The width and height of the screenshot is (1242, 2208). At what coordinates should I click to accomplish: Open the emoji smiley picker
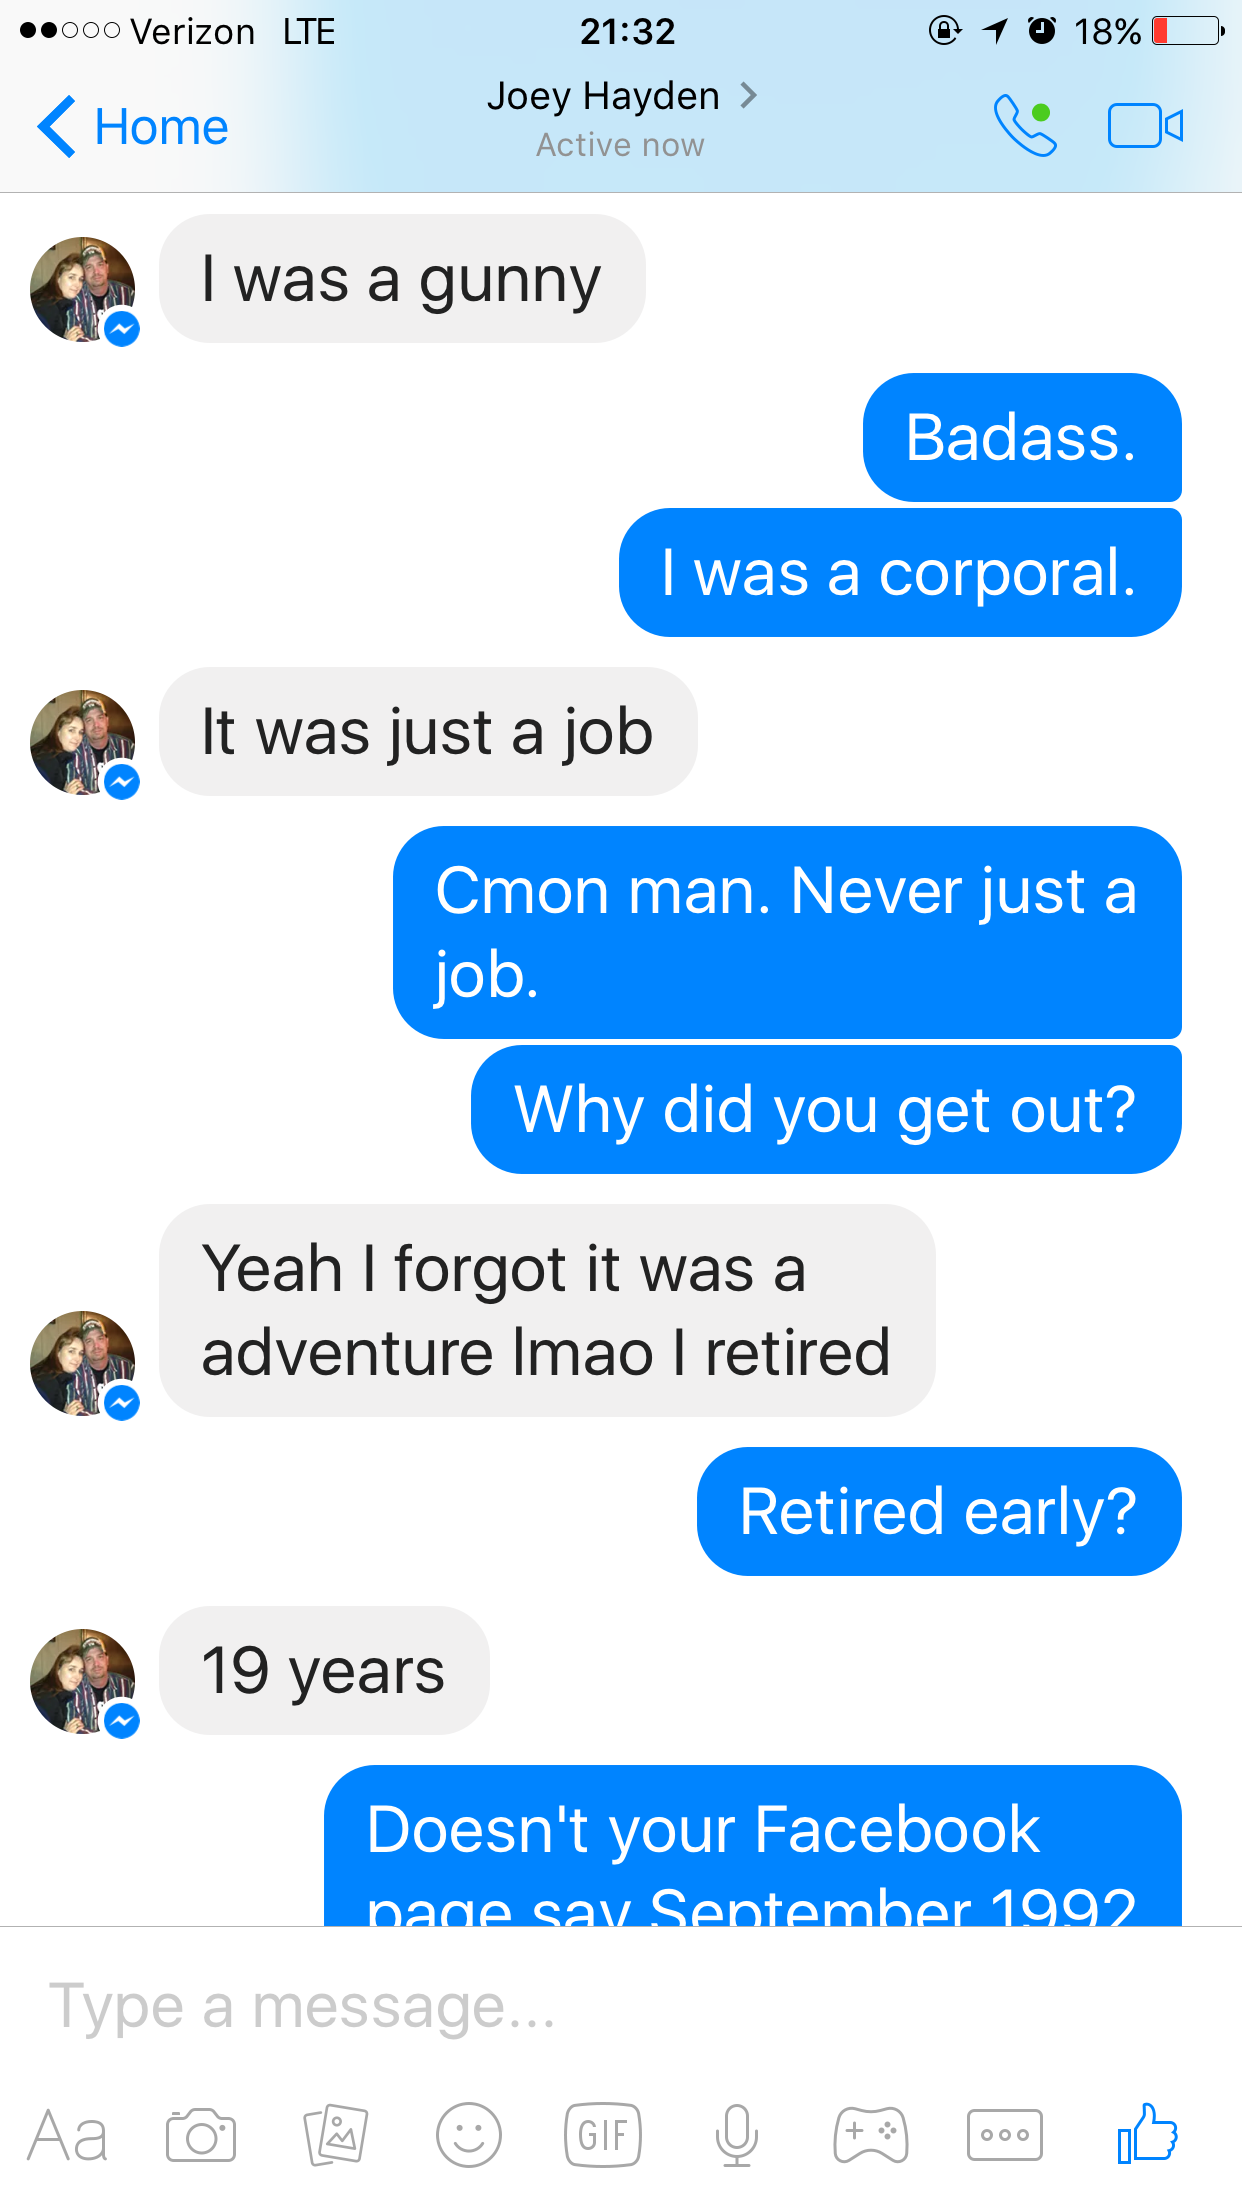pos(468,2136)
